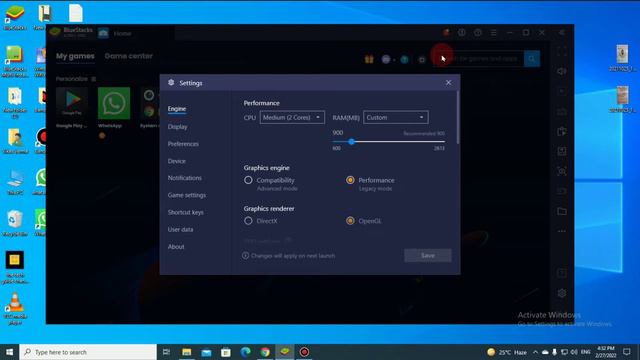The height and width of the screenshot is (360, 640).
Task: Open the Device settings section
Action: tap(176, 161)
